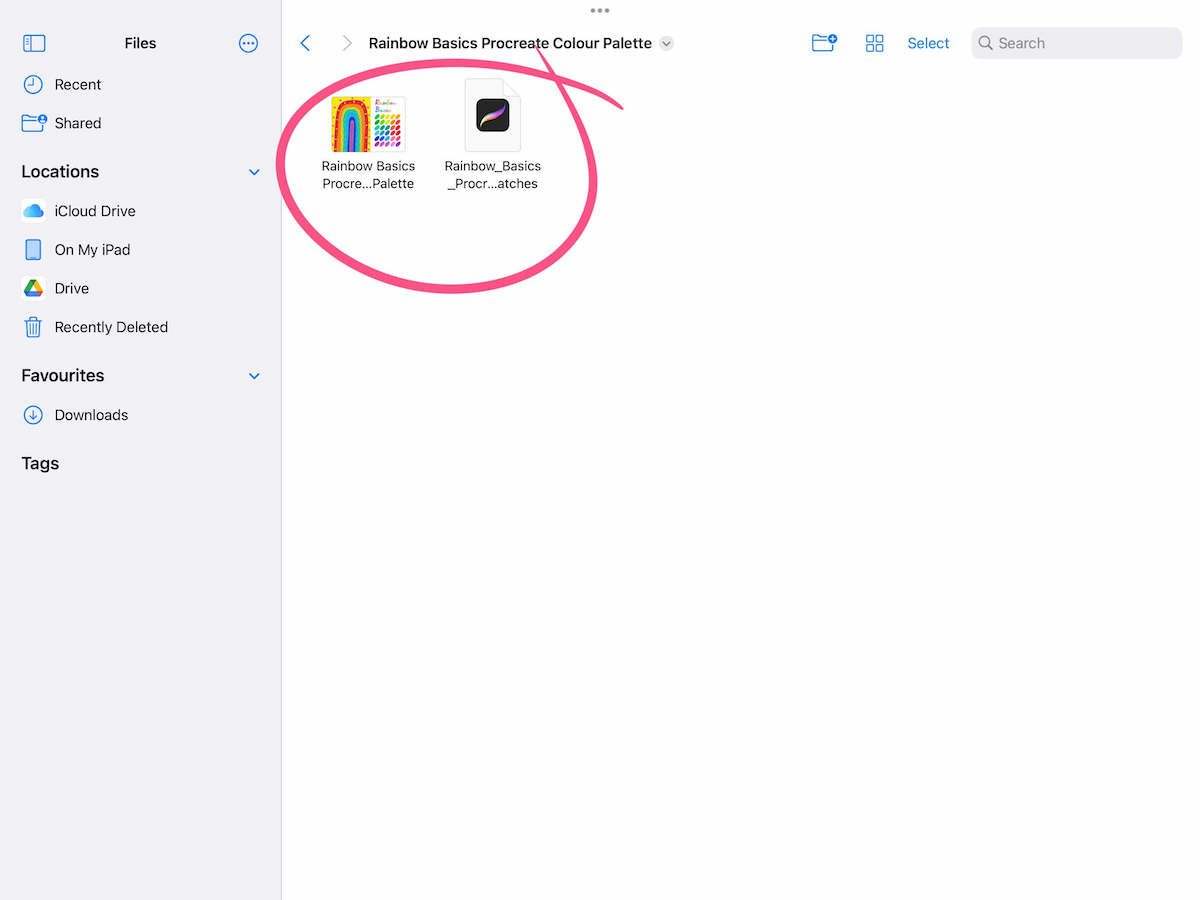
Task: Select the Tags heading
Action: tap(40, 463)
